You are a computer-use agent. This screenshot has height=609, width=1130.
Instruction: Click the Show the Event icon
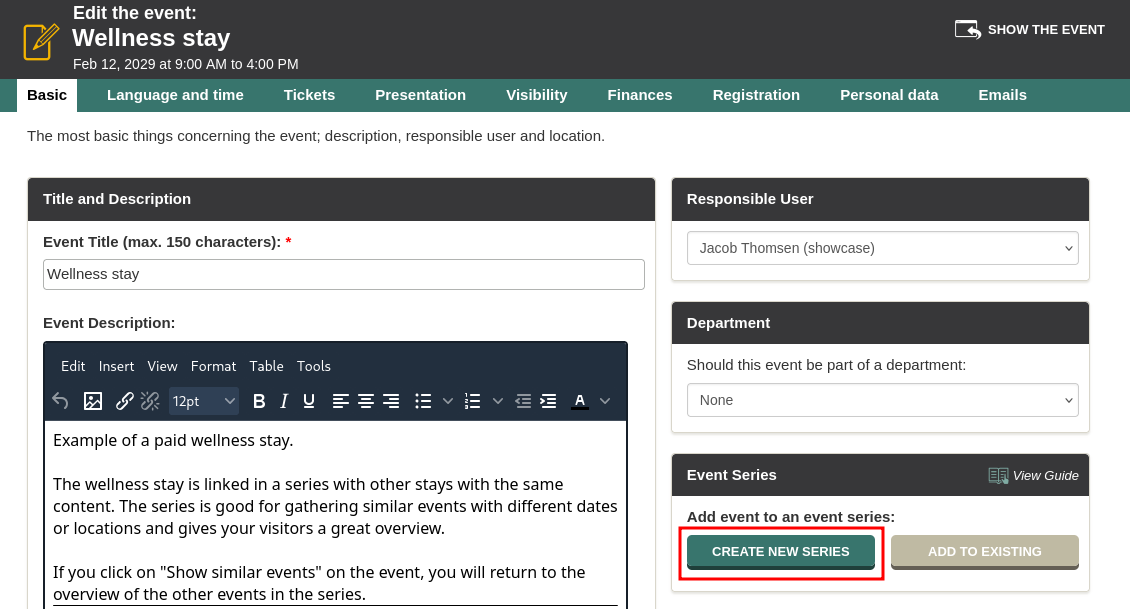point(967,29)
